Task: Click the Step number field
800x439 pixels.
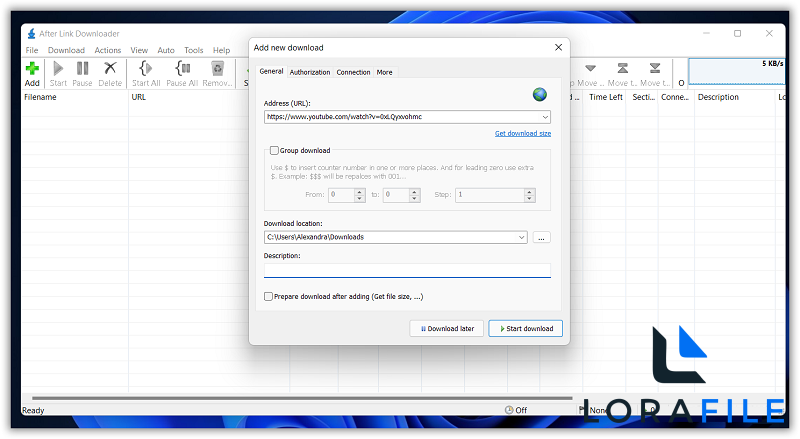Action: [x=490, y=195]
